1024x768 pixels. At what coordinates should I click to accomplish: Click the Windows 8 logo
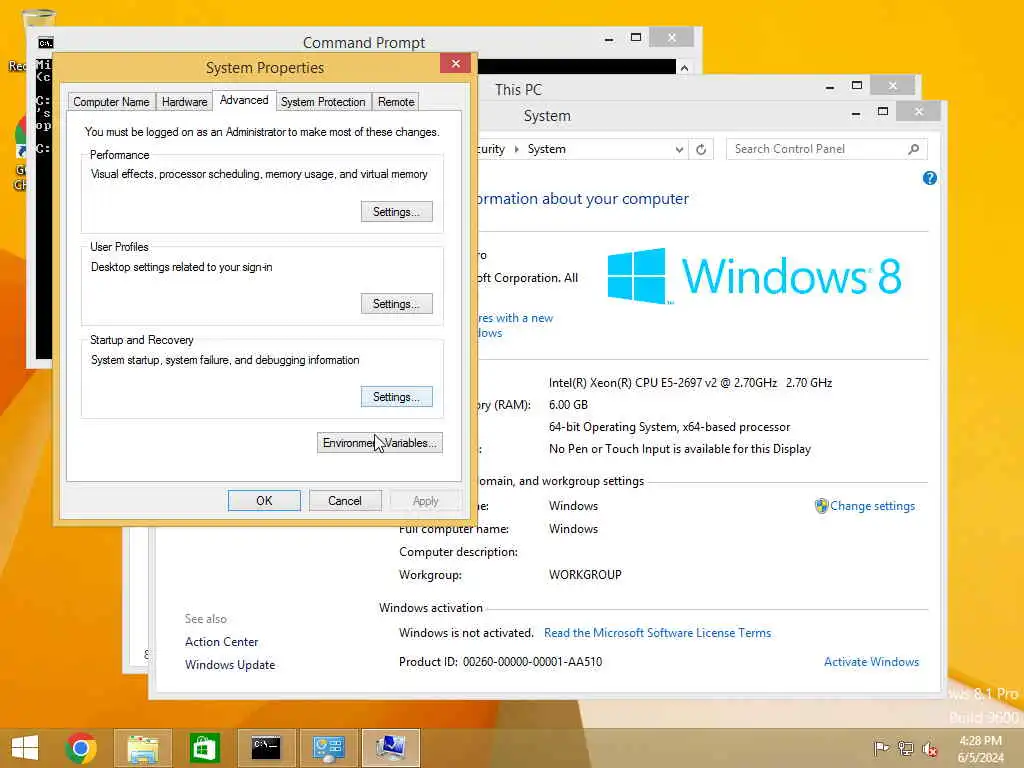coord(754,276)
